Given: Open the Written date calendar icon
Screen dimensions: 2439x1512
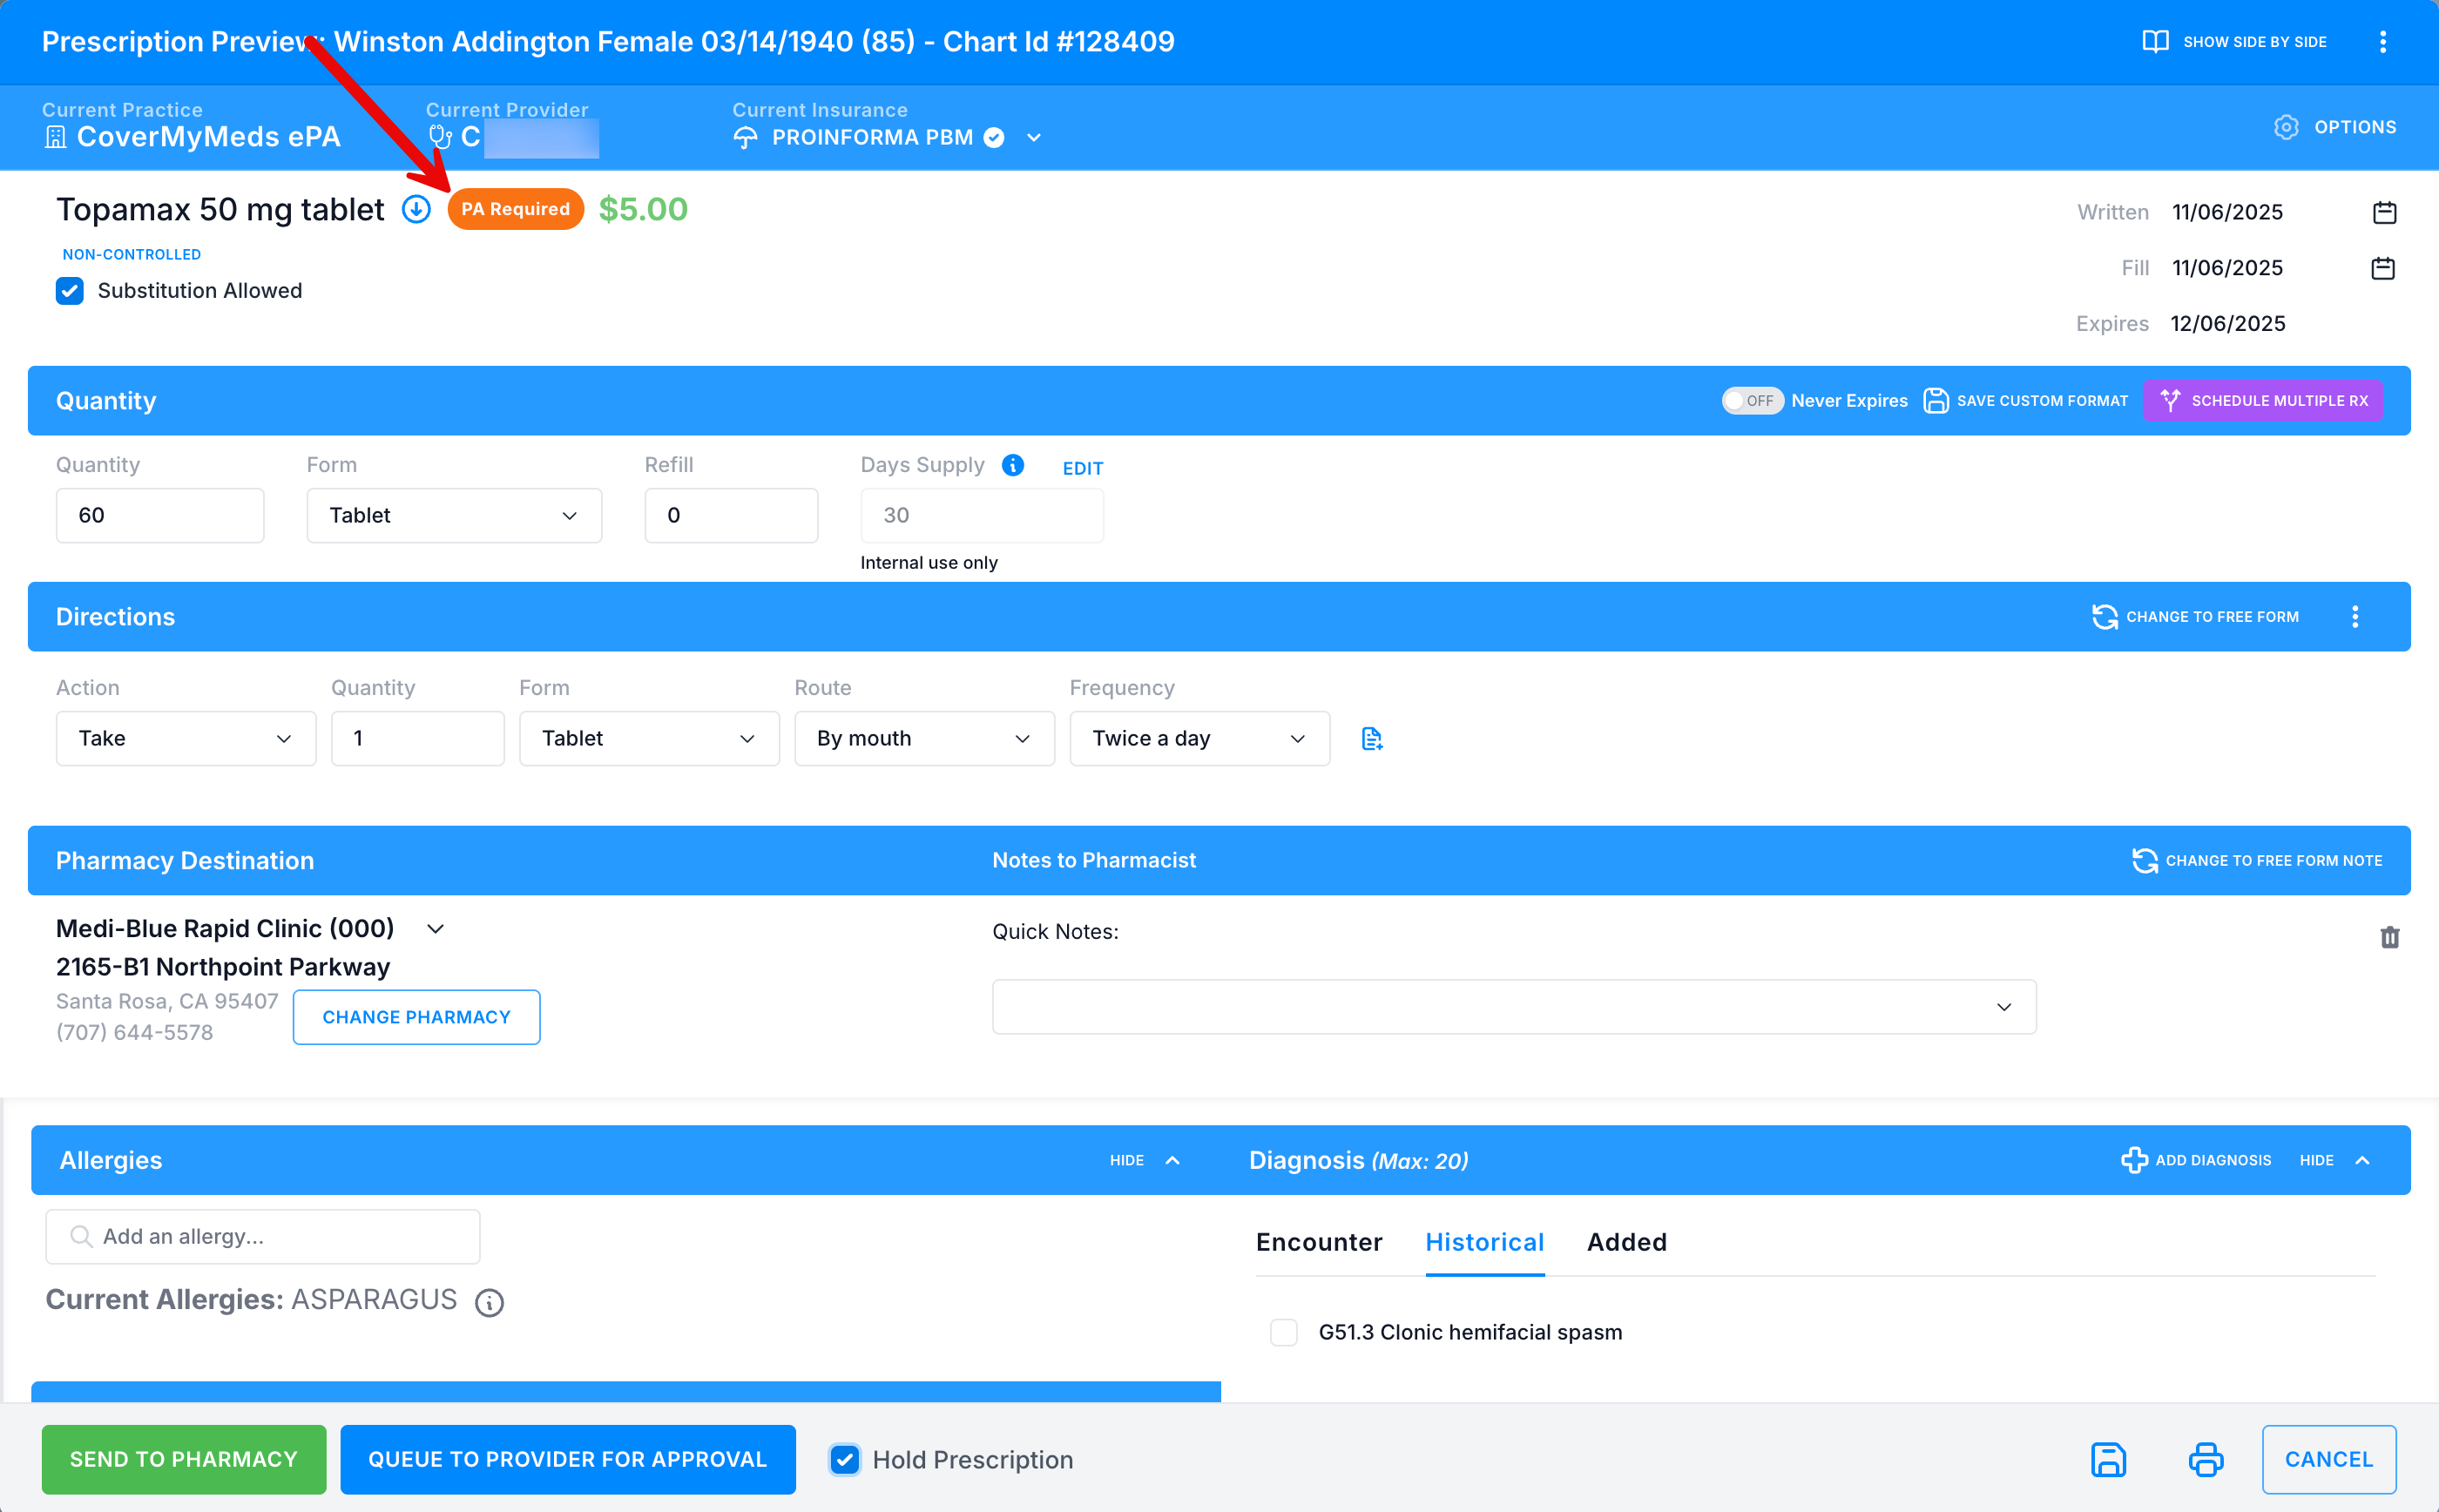Looking at the screenshot, I should [x=2384, y=212].
